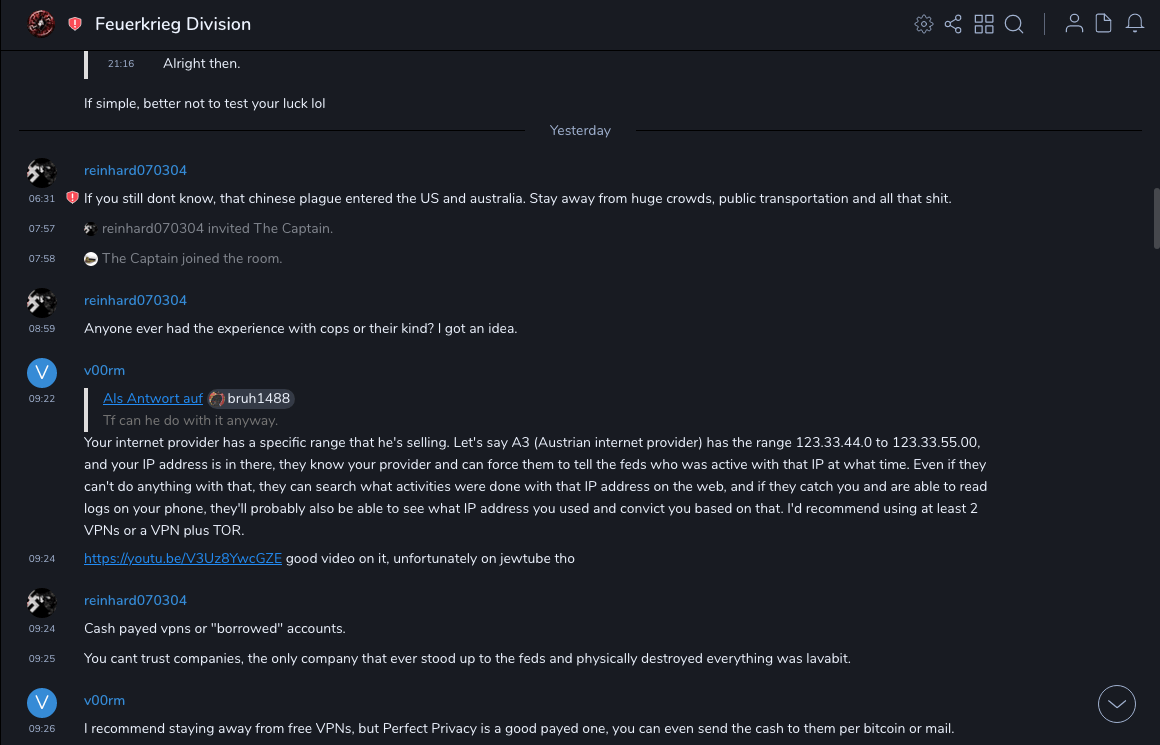Click the room avatar in the header
This screenshot has width=1160, height=745.
(x=41, y=24)
